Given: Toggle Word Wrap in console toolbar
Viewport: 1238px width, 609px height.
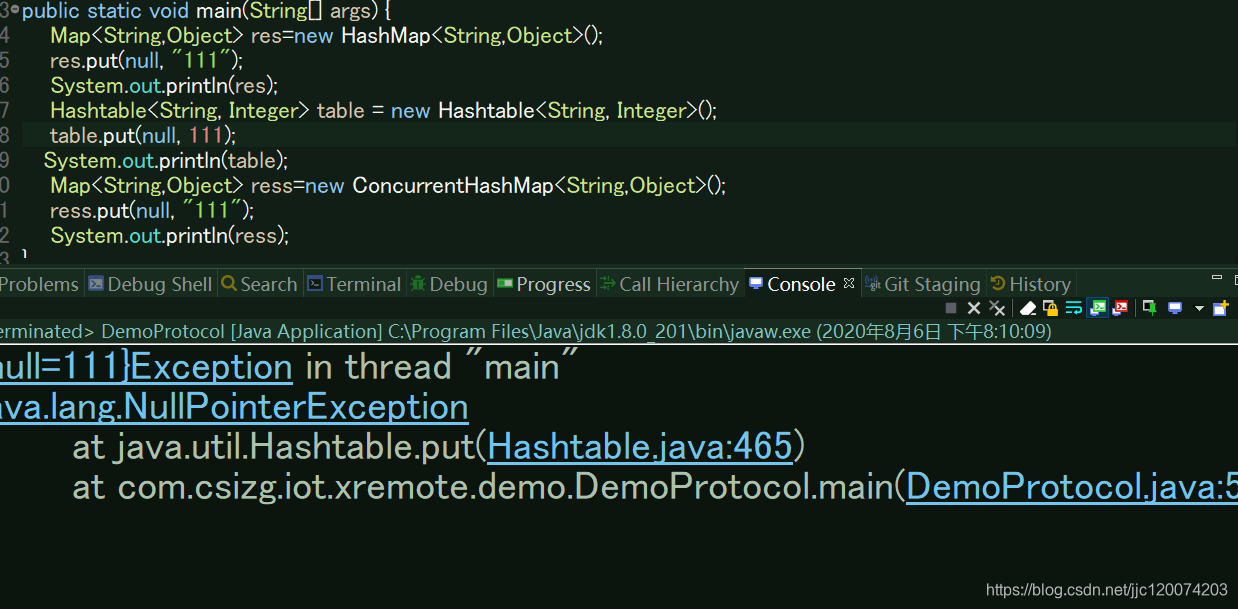Looking at the screenshot, I should [x=1074, y=308].
